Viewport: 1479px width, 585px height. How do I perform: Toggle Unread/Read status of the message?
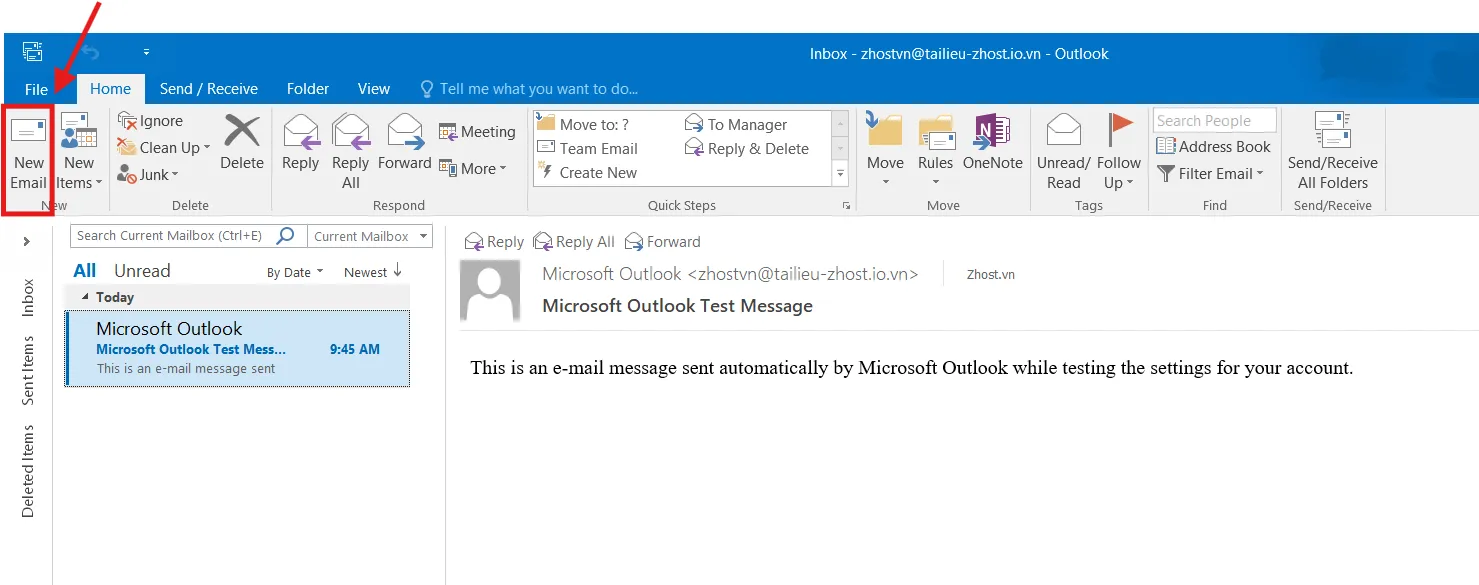click(1063, 147)
